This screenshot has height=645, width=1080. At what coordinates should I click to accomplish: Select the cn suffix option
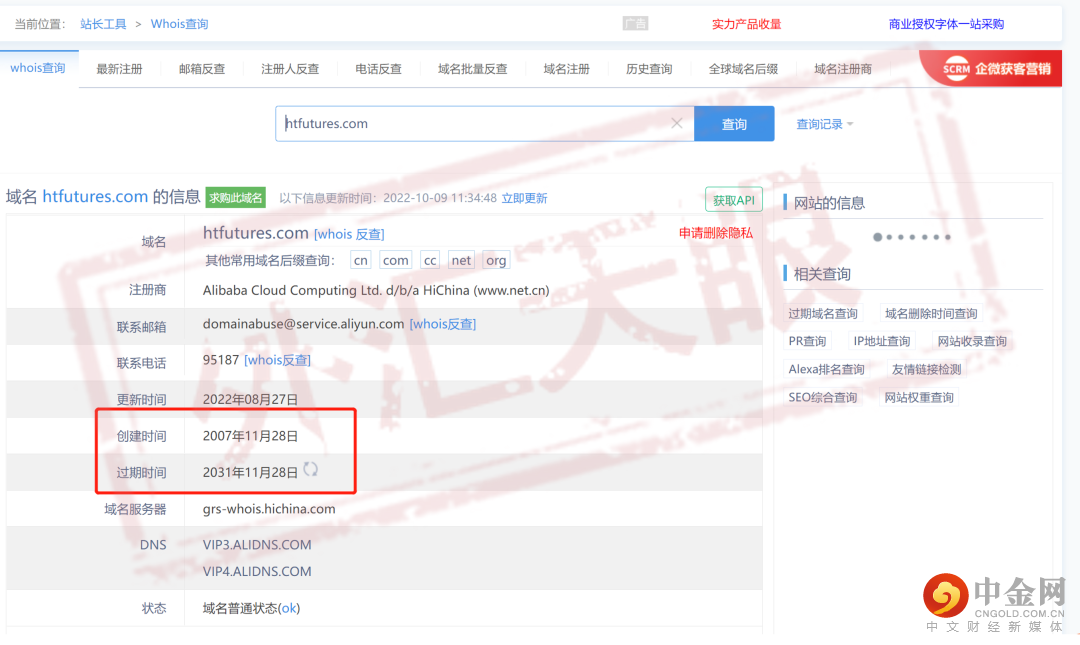coord(361,260)
